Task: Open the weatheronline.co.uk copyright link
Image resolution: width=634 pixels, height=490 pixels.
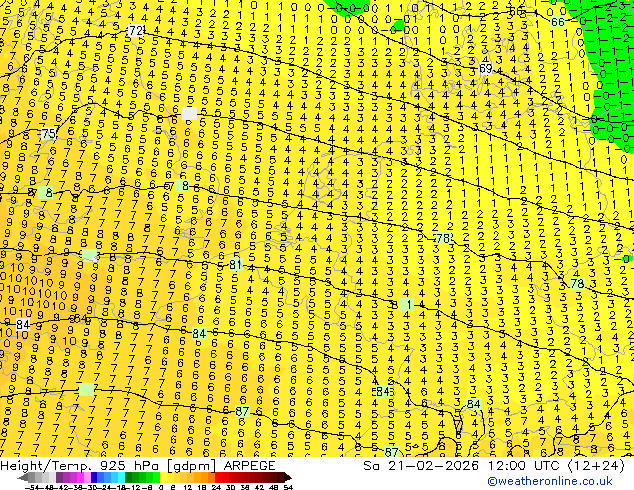Action: point(550,481)
